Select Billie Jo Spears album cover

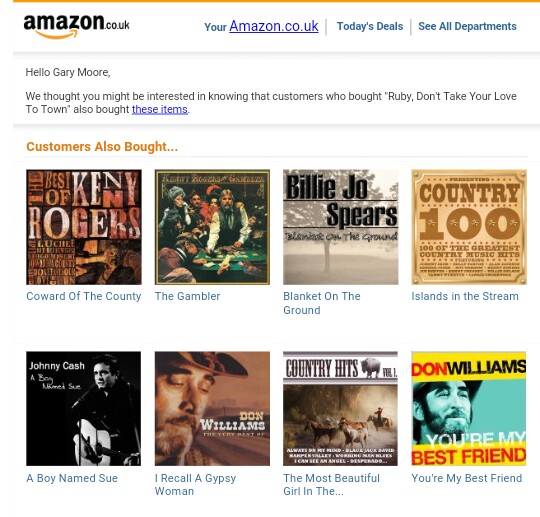[x=341, y=227]
